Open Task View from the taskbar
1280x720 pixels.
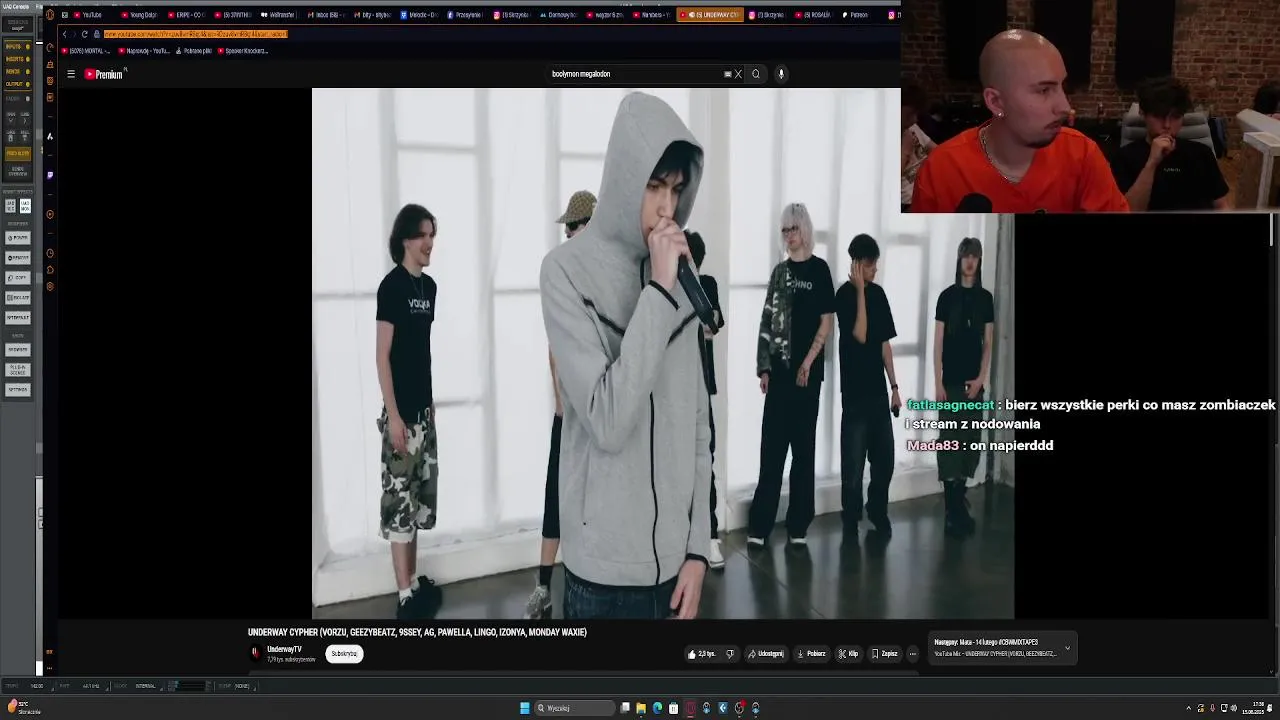pos(625,708)
